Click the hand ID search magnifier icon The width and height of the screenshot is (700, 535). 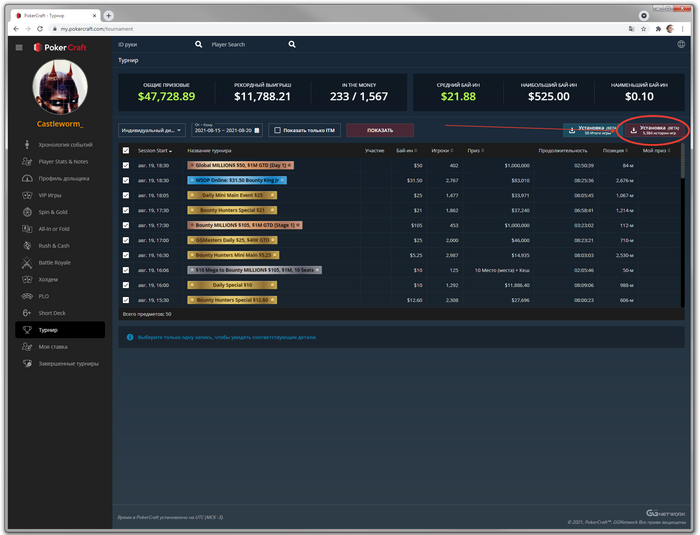[x=198, y=44]
